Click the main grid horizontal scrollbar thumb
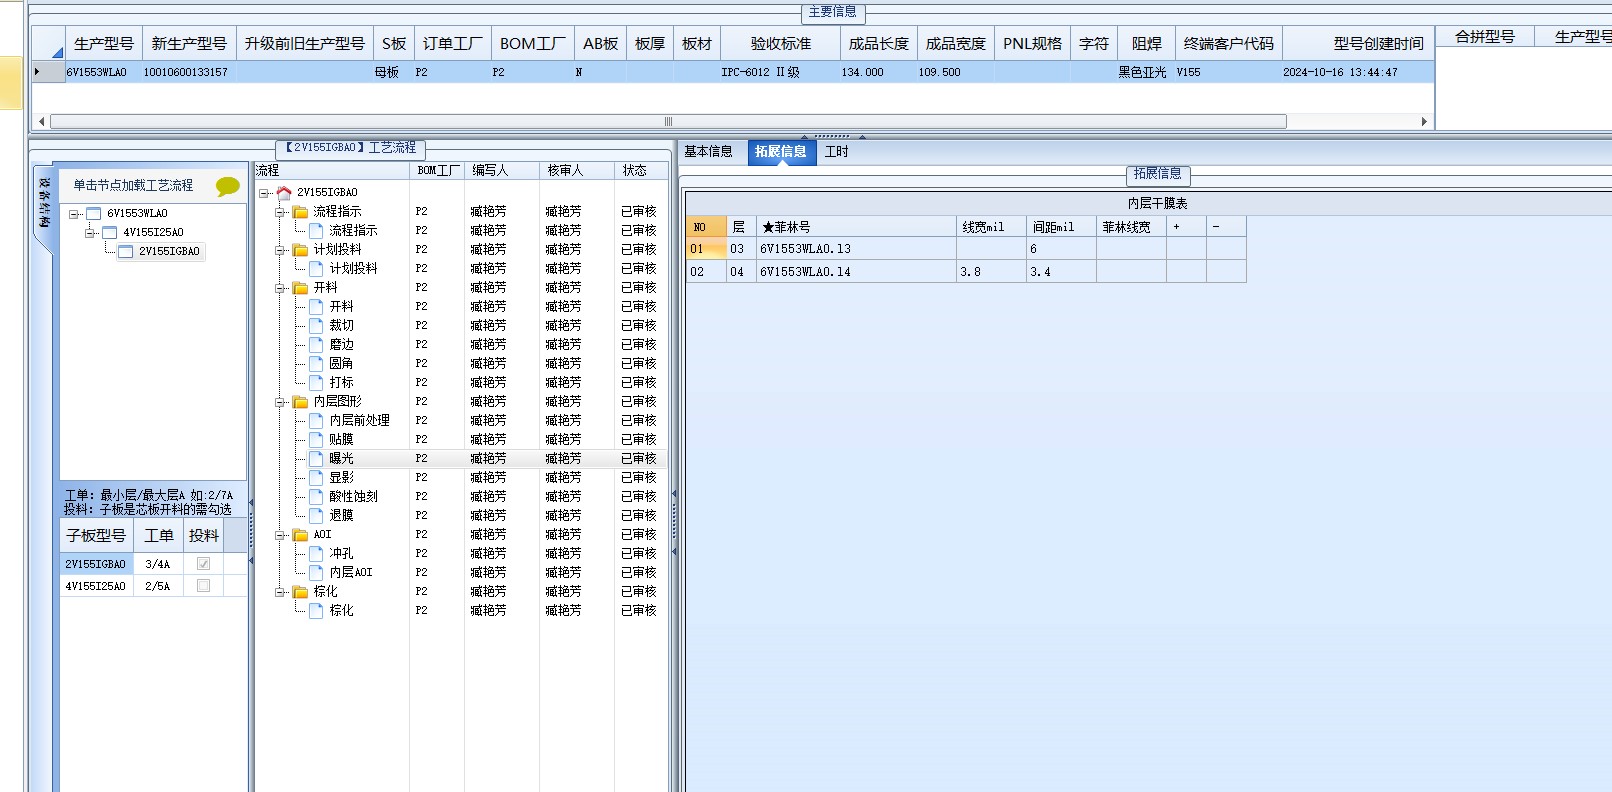1612x792 pixels. 668,121
